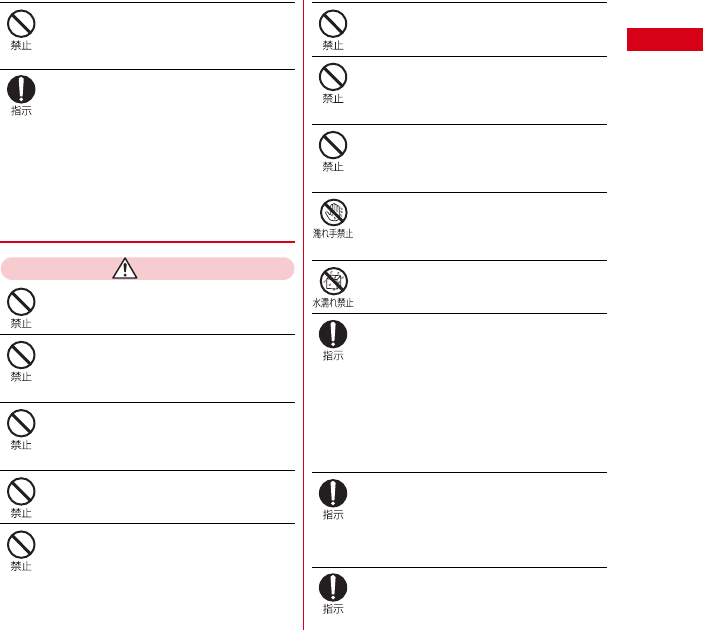This screenshot has height=630, width=703.
Task: Click the topmost 禁止 icon in right column
Action: pyautogui.click(x=333, y=23)
